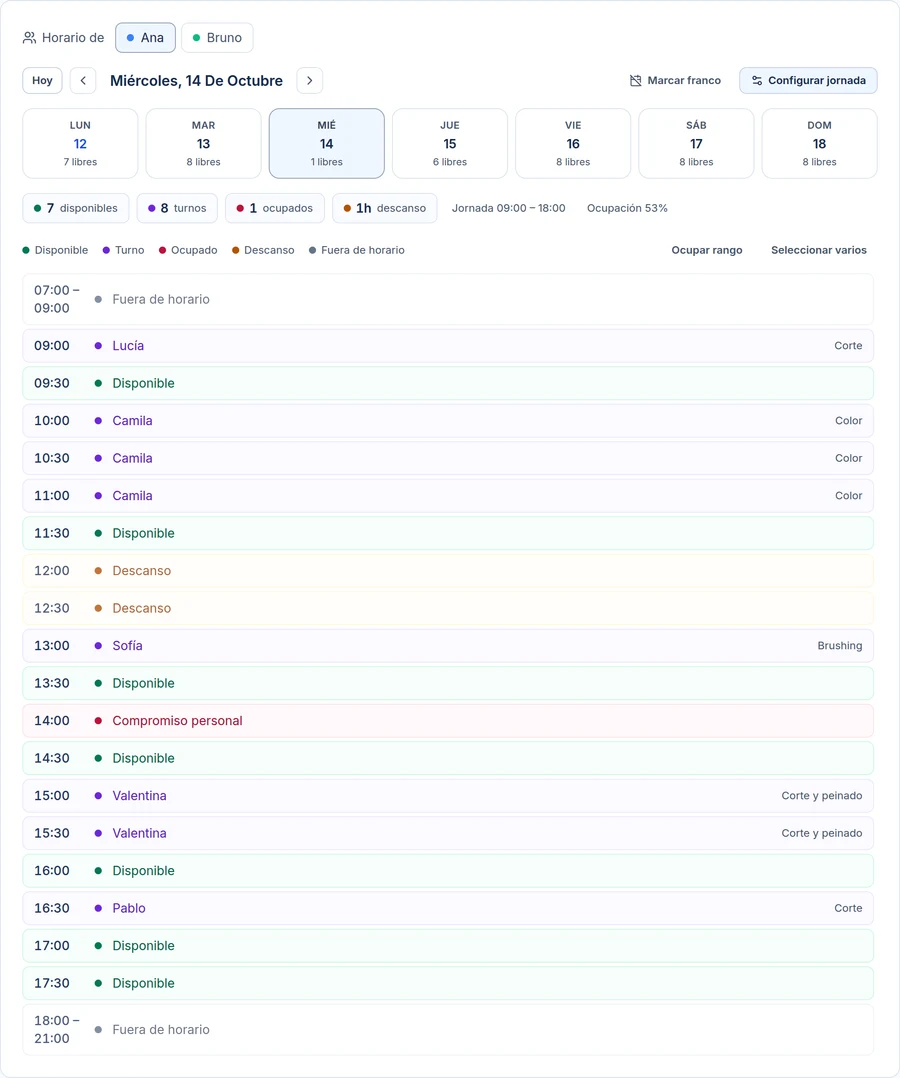Select Friday 16 day tab
The height and width of the screenshot is (1078, 900).
(573, 143)
